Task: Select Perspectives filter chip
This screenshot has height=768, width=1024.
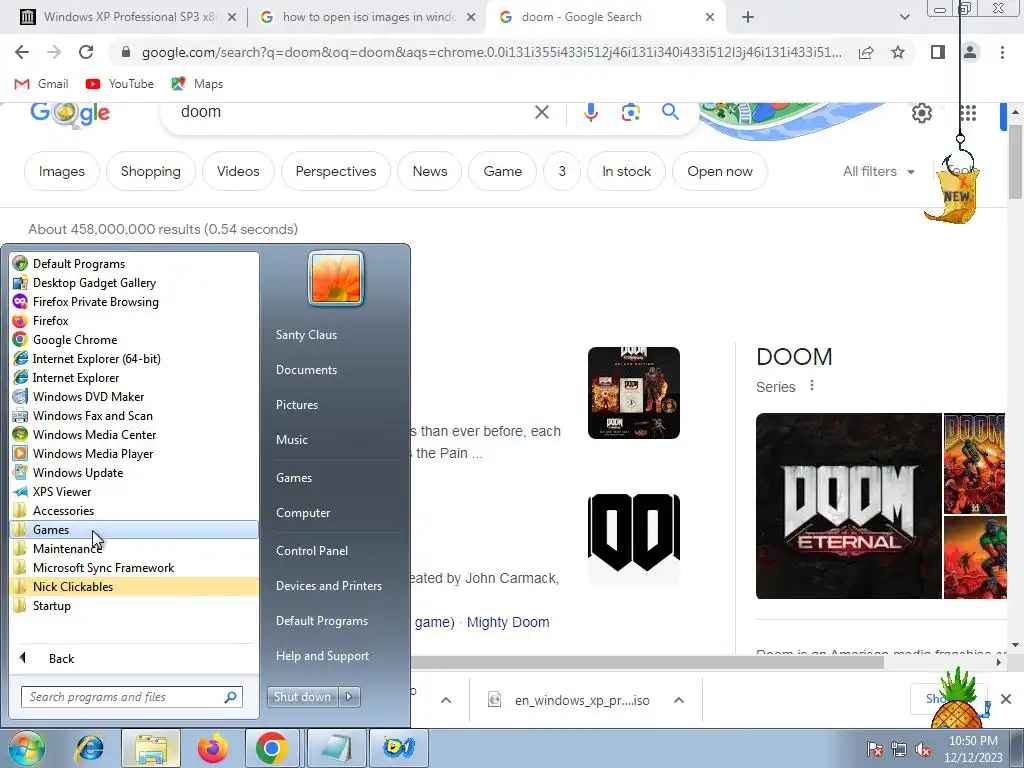Action: [336, 171]
